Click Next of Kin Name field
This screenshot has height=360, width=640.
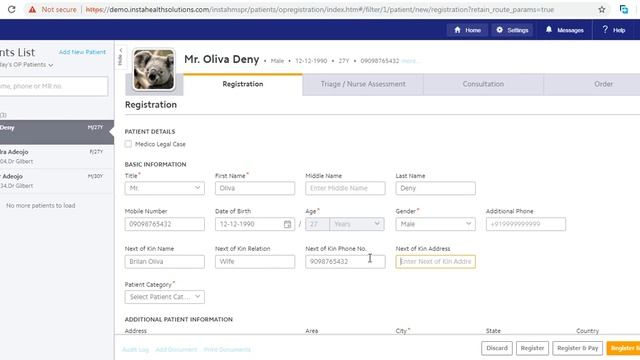point(164,262)
